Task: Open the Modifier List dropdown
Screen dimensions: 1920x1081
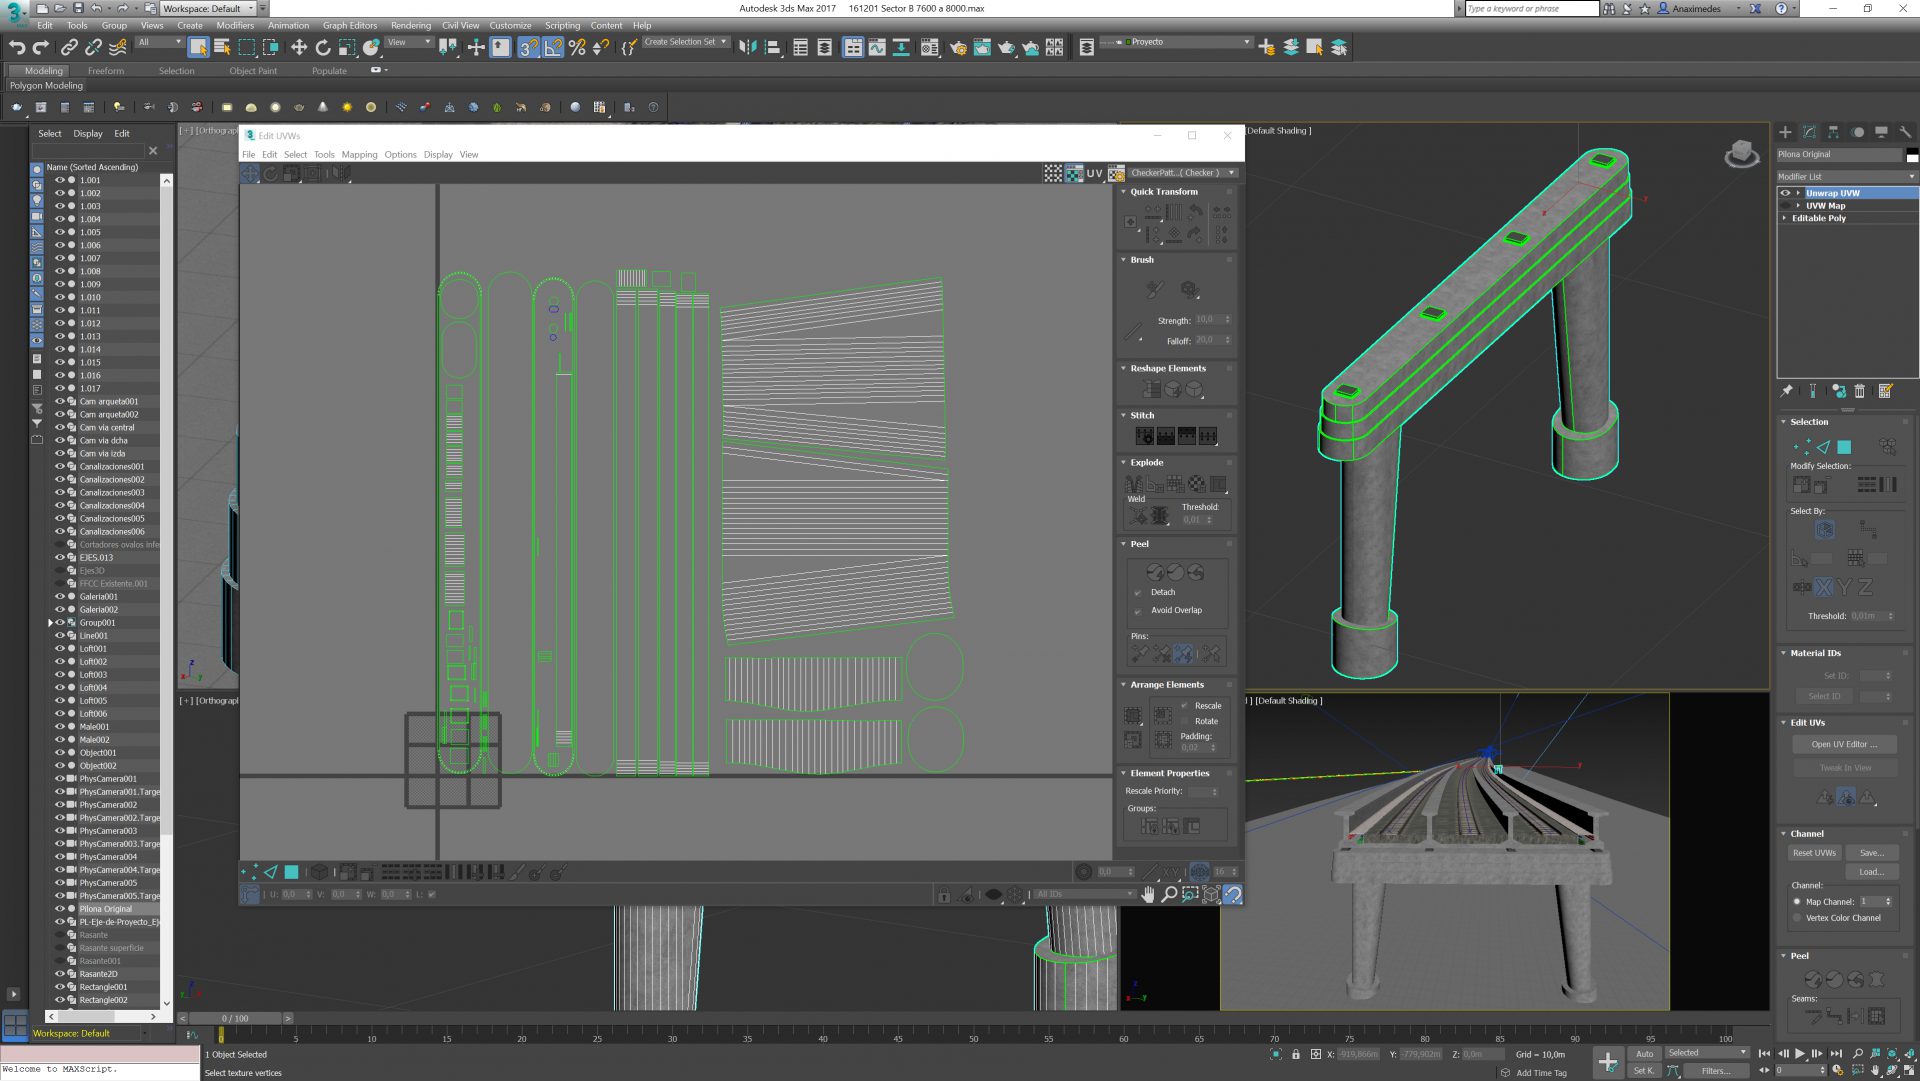Action: 1846,176
